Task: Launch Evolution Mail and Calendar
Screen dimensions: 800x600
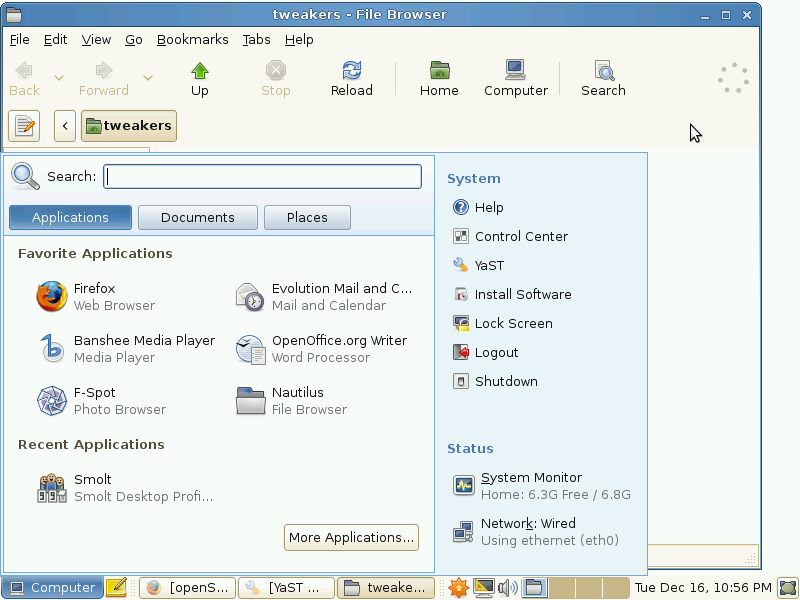Action: coord(324,296)
